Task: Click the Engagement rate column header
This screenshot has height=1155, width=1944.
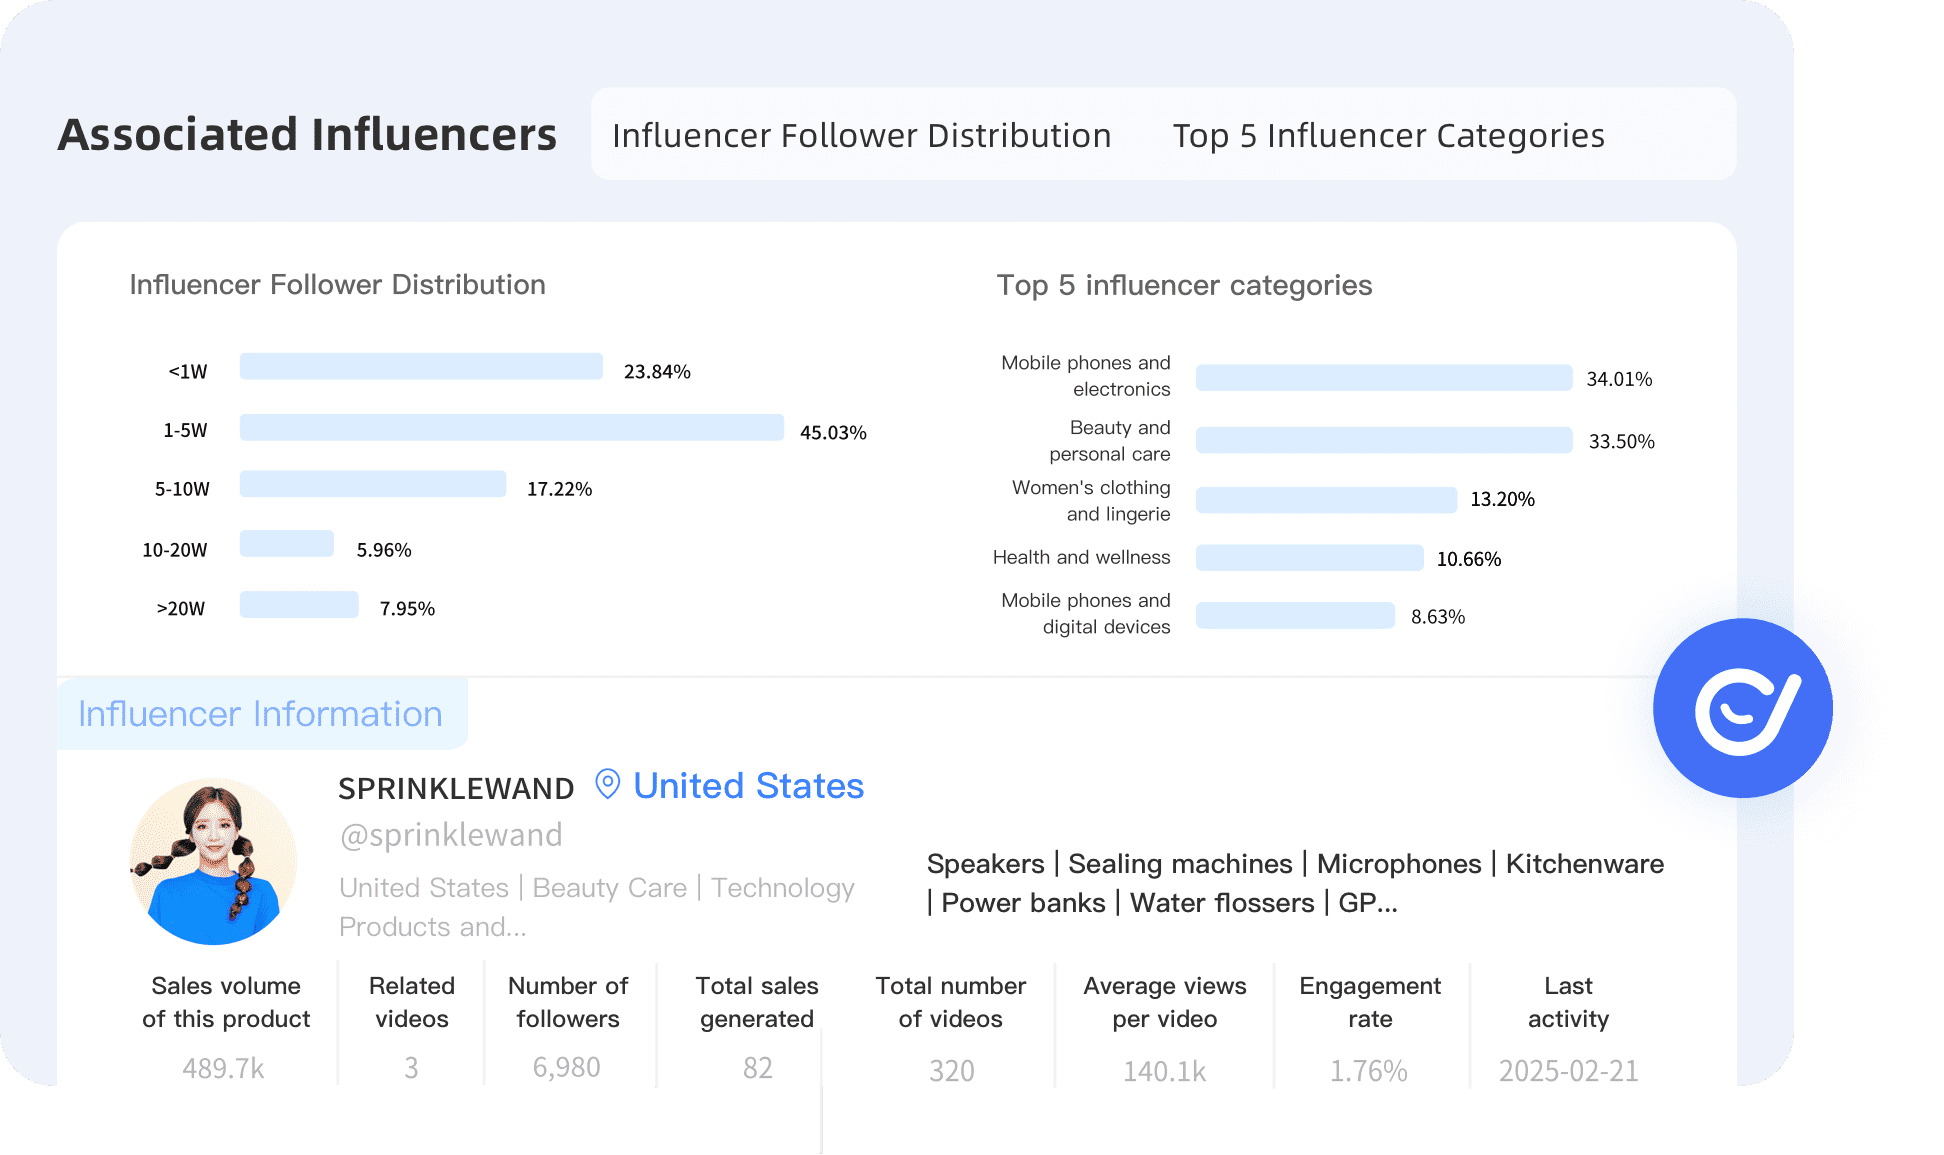Action: (1369, 1002)
